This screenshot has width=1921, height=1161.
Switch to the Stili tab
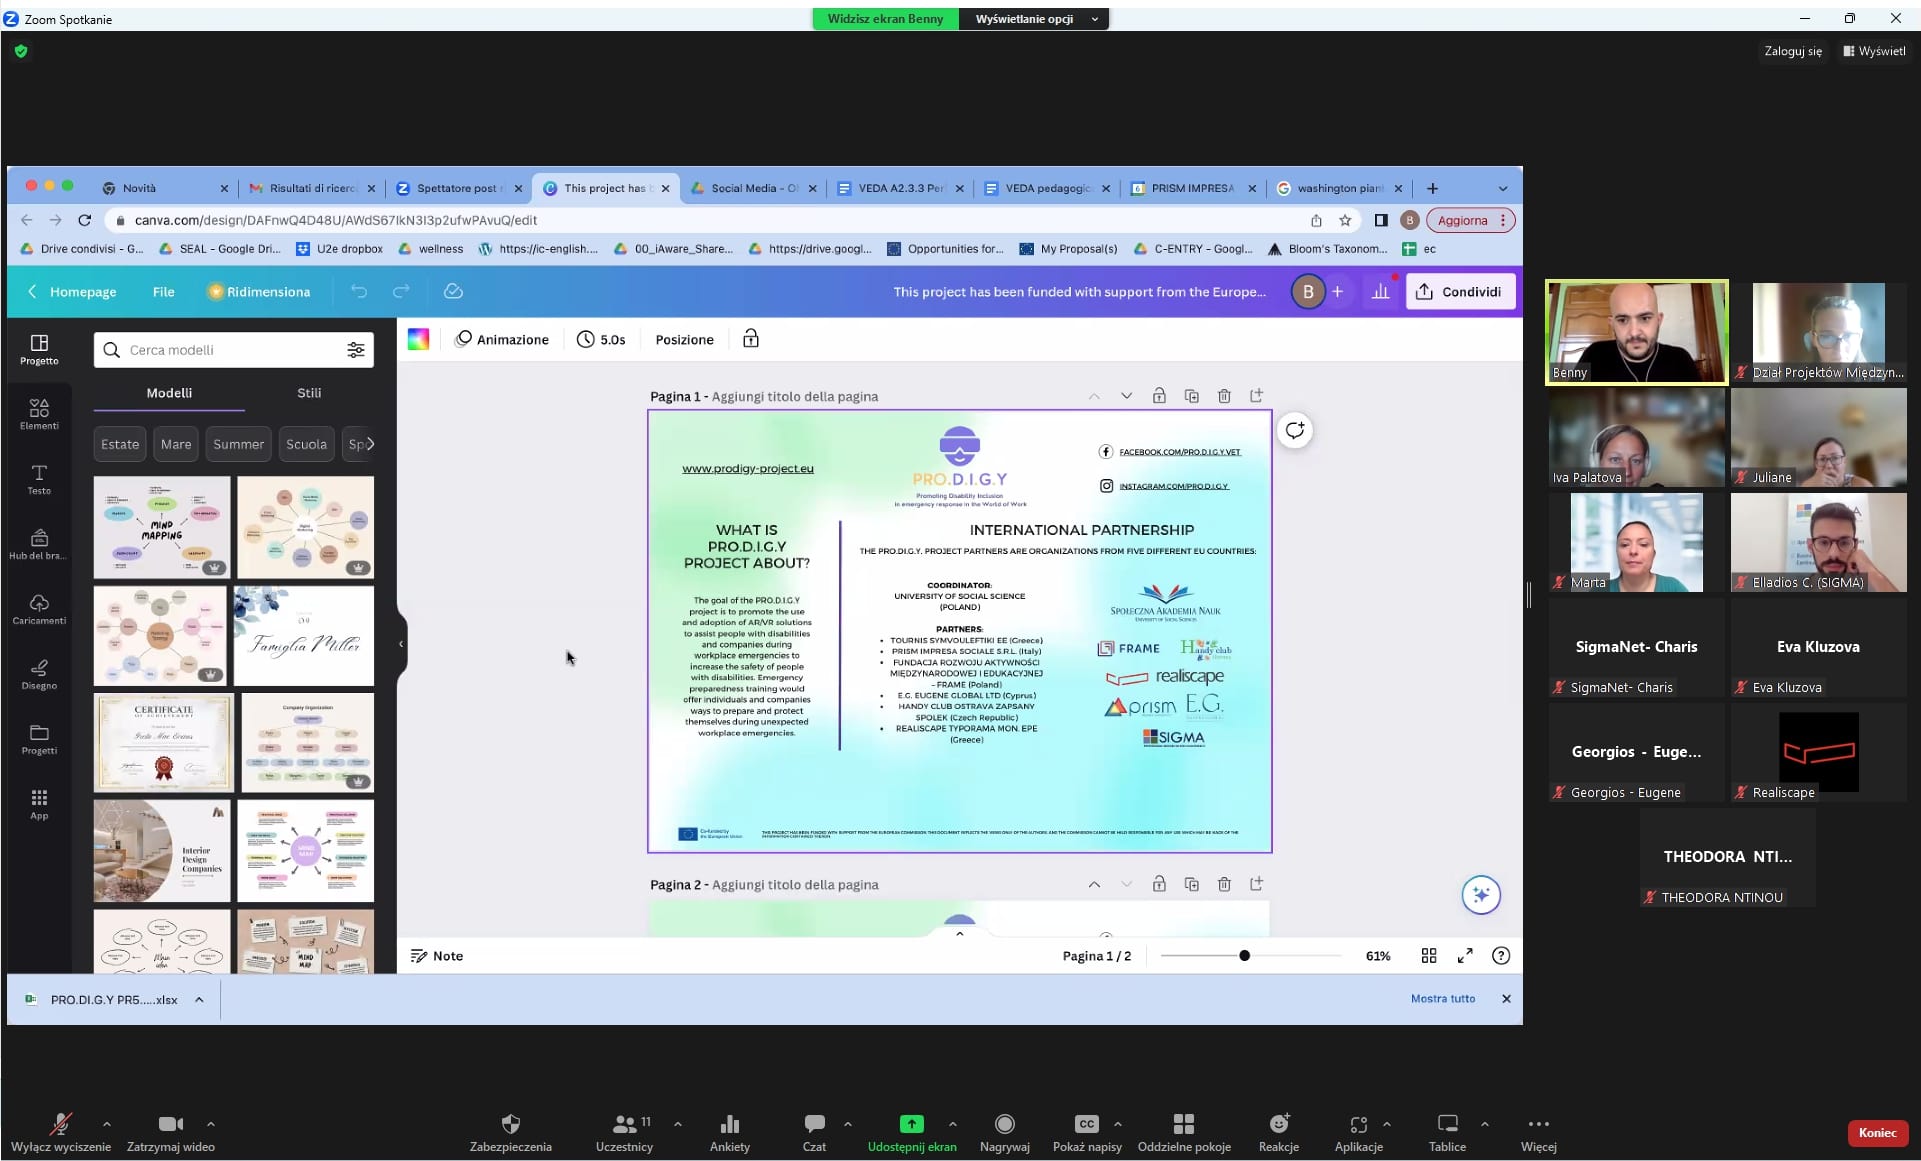(309, 393)
